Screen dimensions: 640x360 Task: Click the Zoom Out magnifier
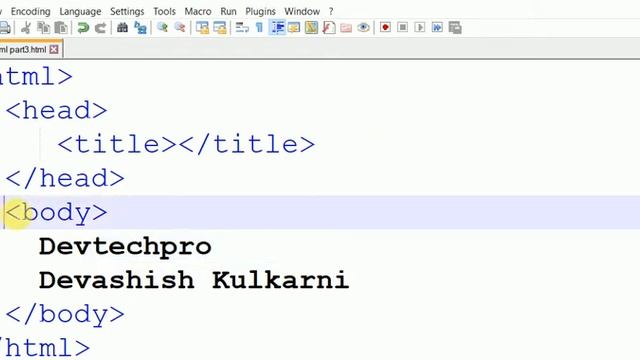(180, 28)
